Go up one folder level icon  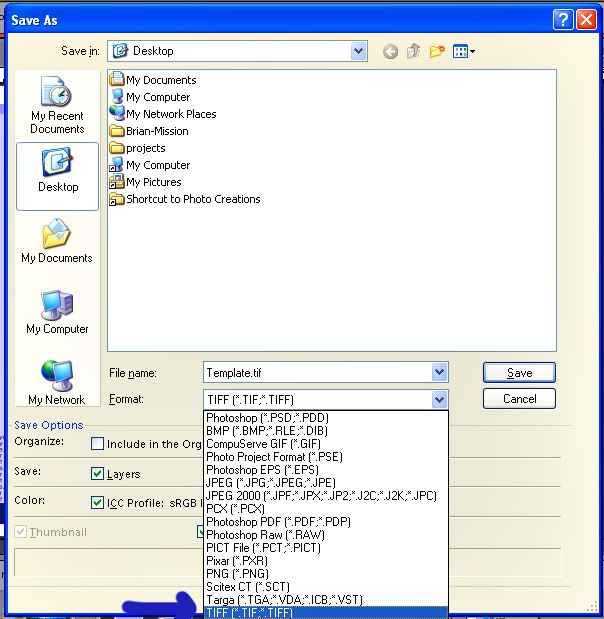click(x=413, y=51)
